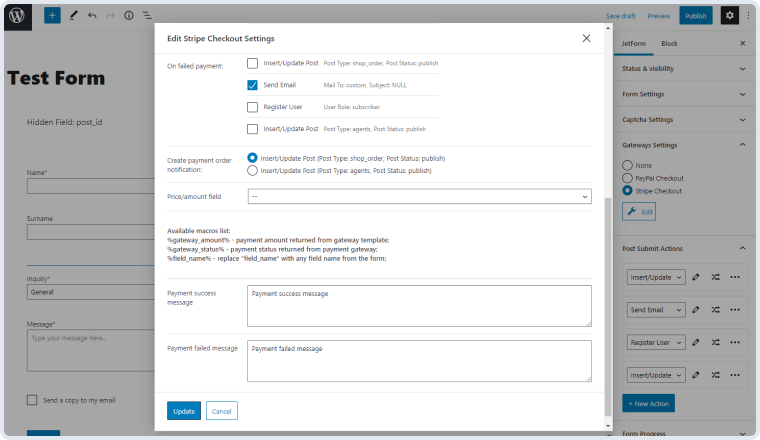The height and width of the screenshot is (440, 760).
Task: Focus Payment failed message textarea
Action: click(419, 361)
